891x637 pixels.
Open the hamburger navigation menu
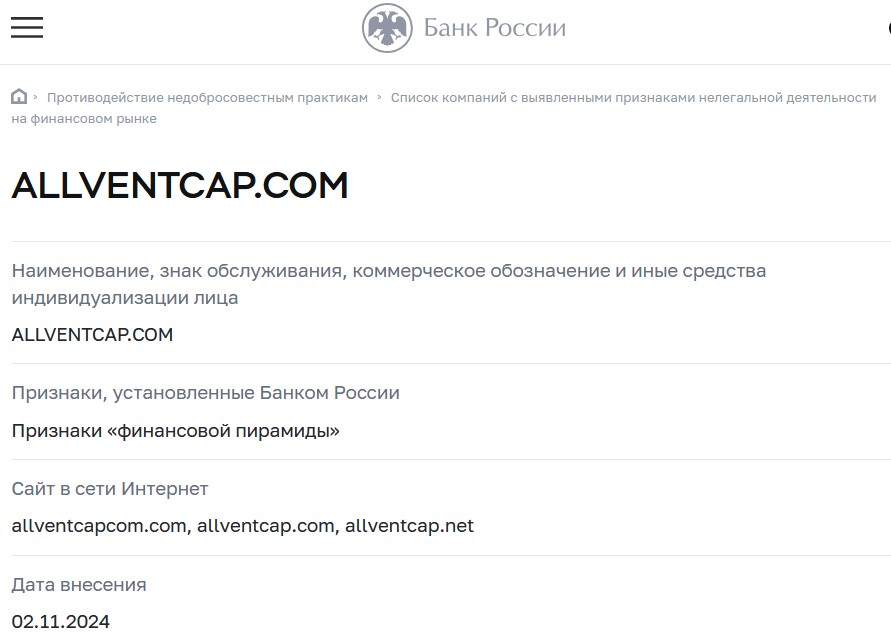27,27
